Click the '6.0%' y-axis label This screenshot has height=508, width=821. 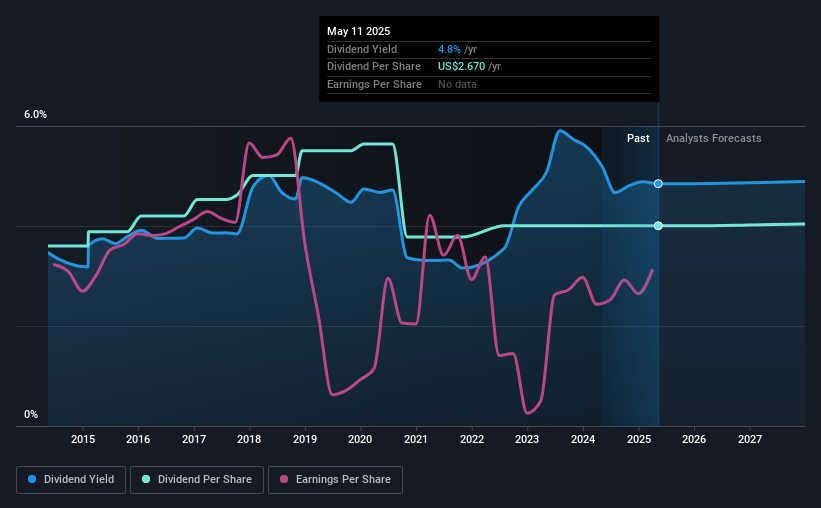(35, 115)
